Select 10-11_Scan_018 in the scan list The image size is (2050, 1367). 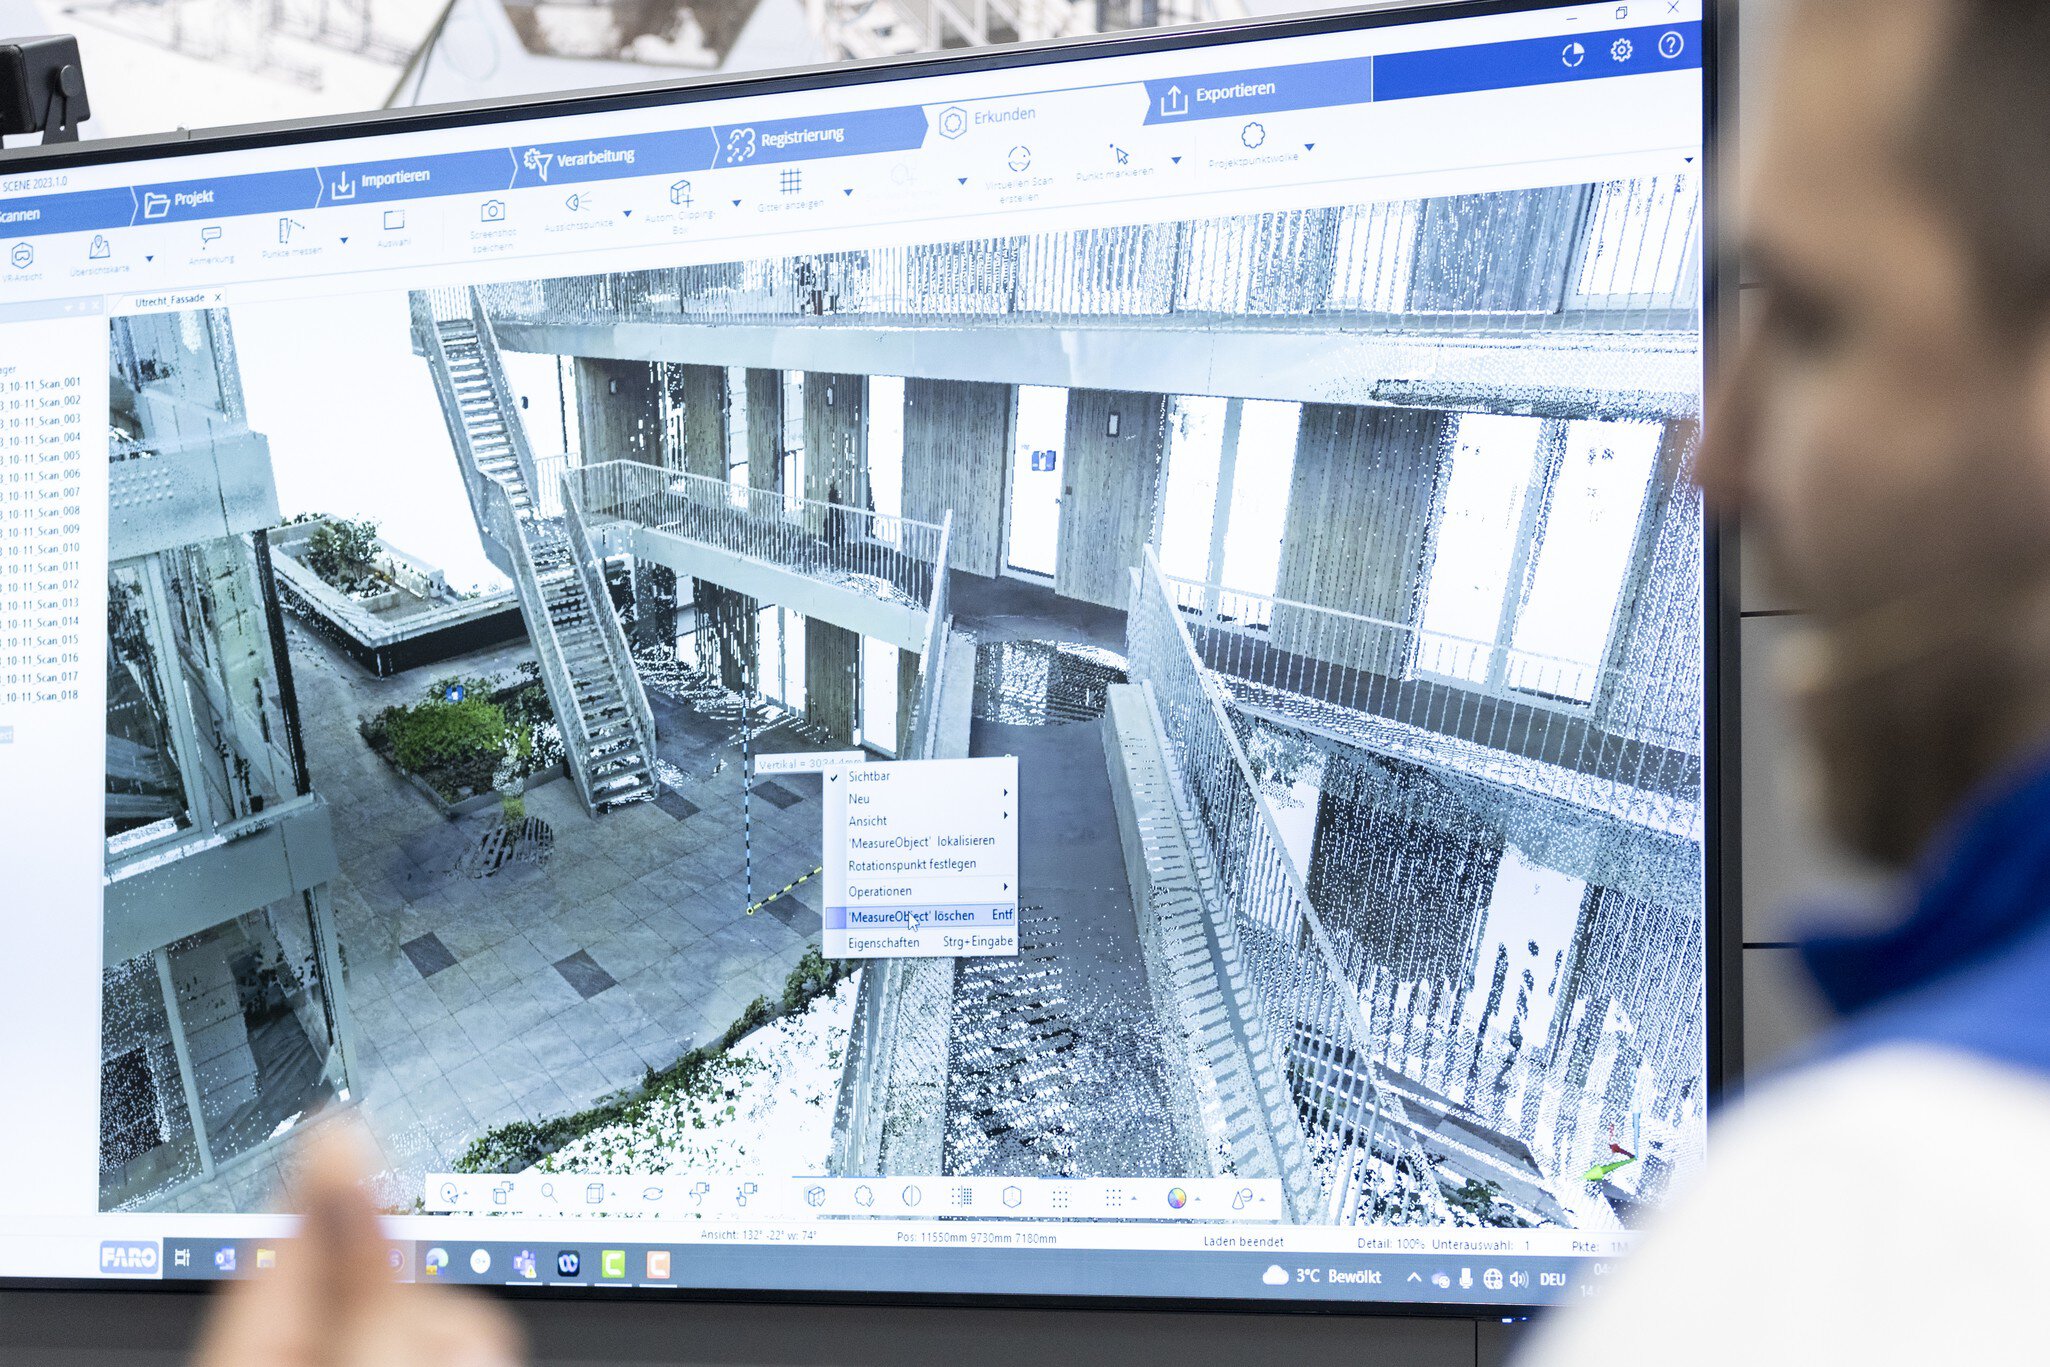click(x=40, y=697)
